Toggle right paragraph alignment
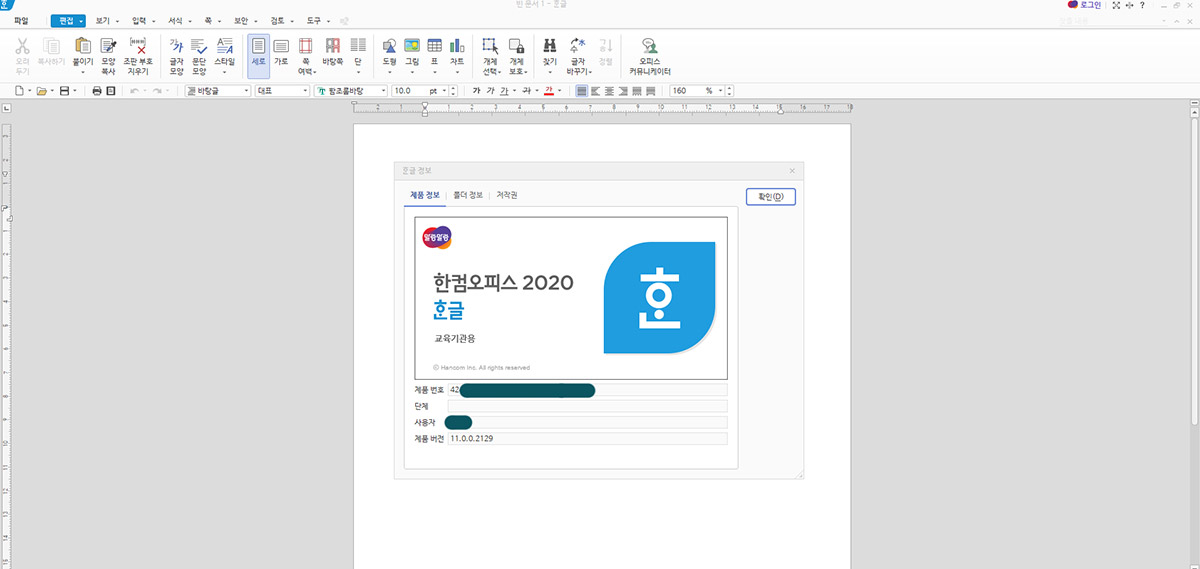Screen dimensions: 1200x569 tap(623, 90)
